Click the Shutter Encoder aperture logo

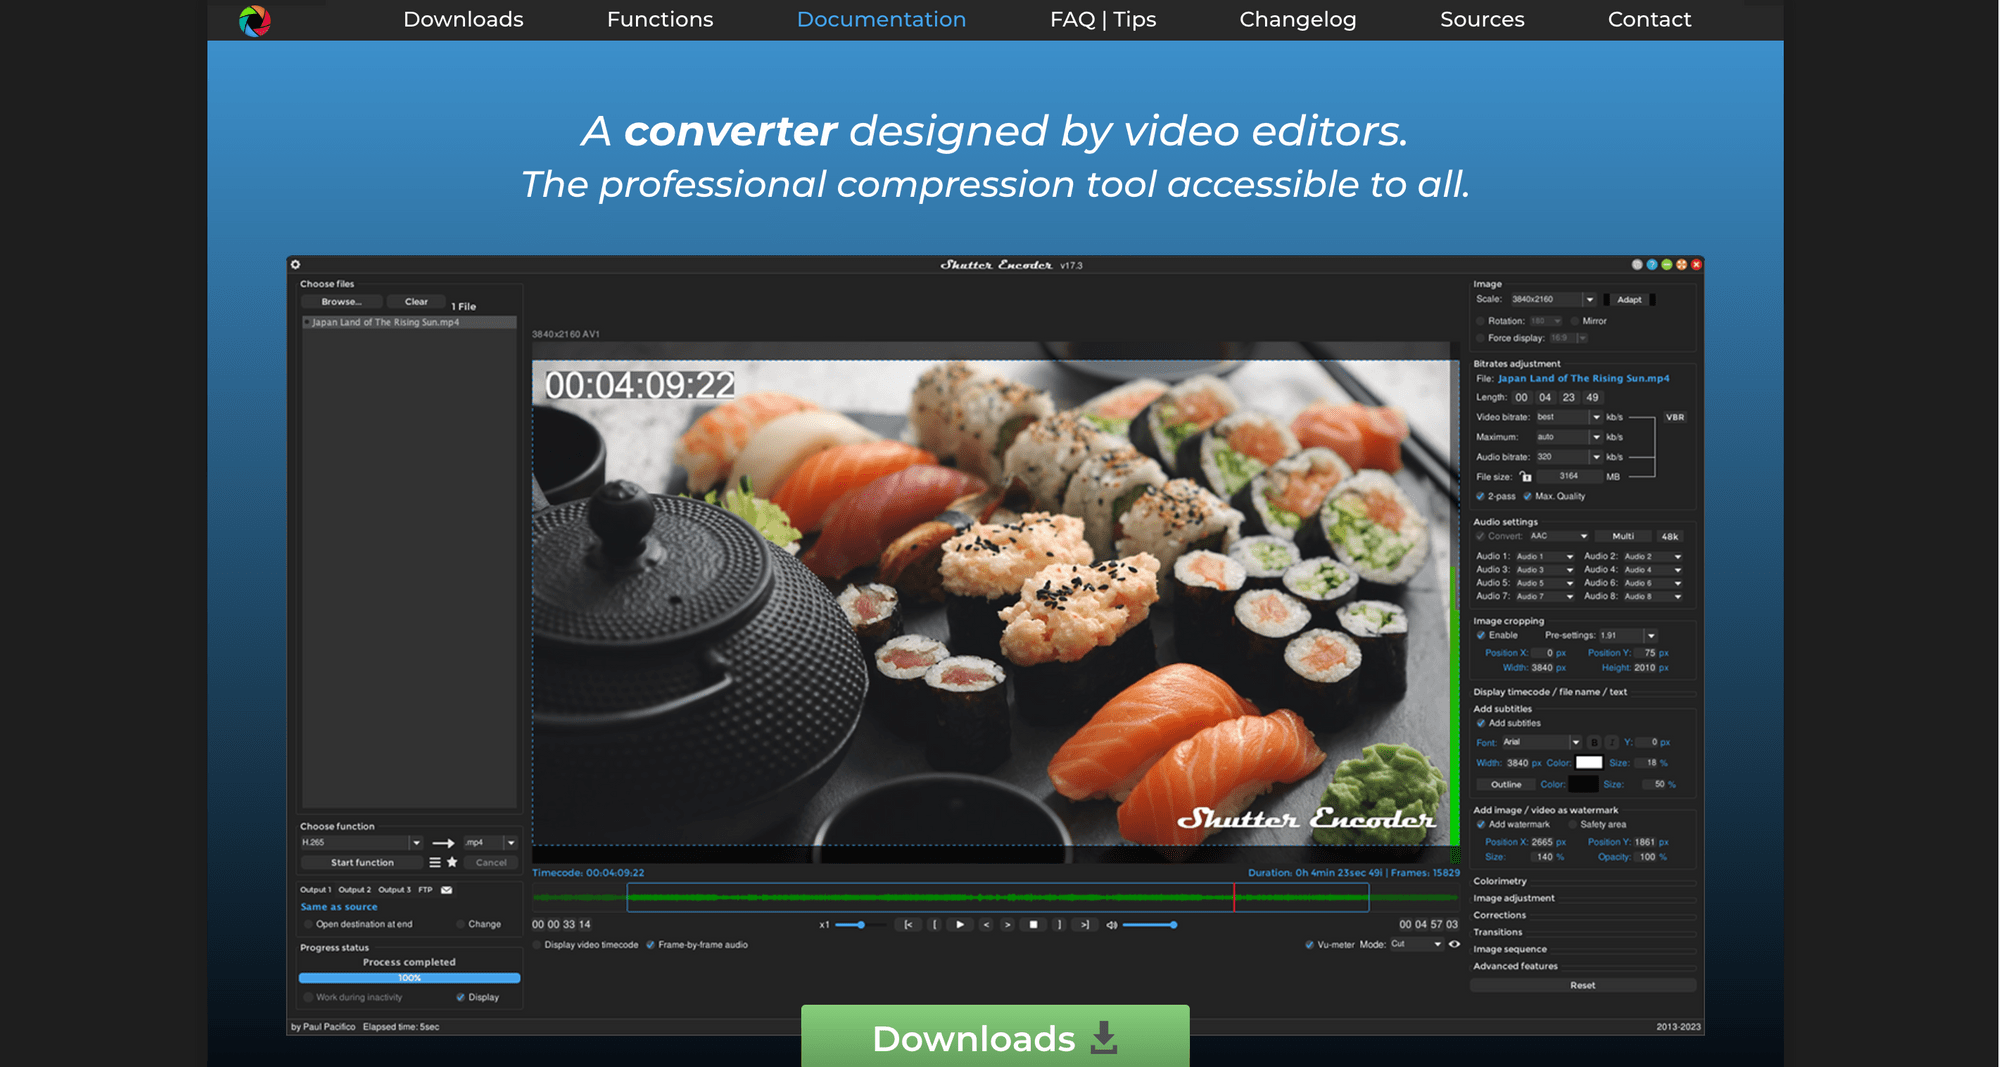click(255, 20)
